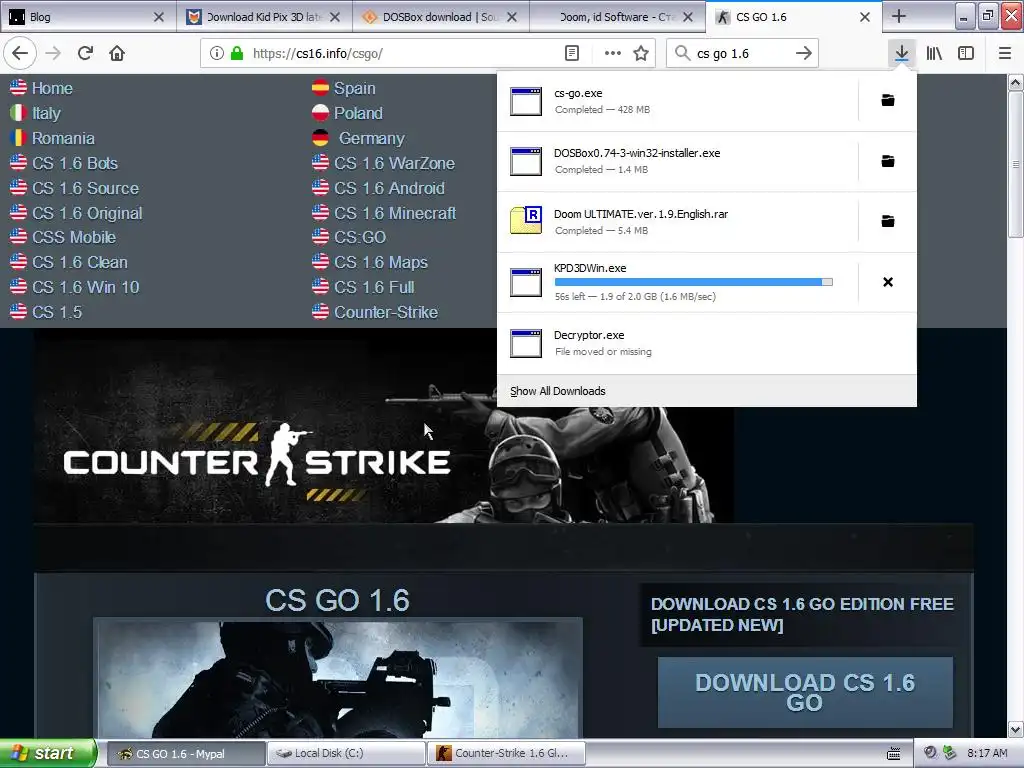Screen dimensions: 1024x768
Task: Switch to Counter-Strike 1.6 taskbar window
Action: tap(507, 753)
